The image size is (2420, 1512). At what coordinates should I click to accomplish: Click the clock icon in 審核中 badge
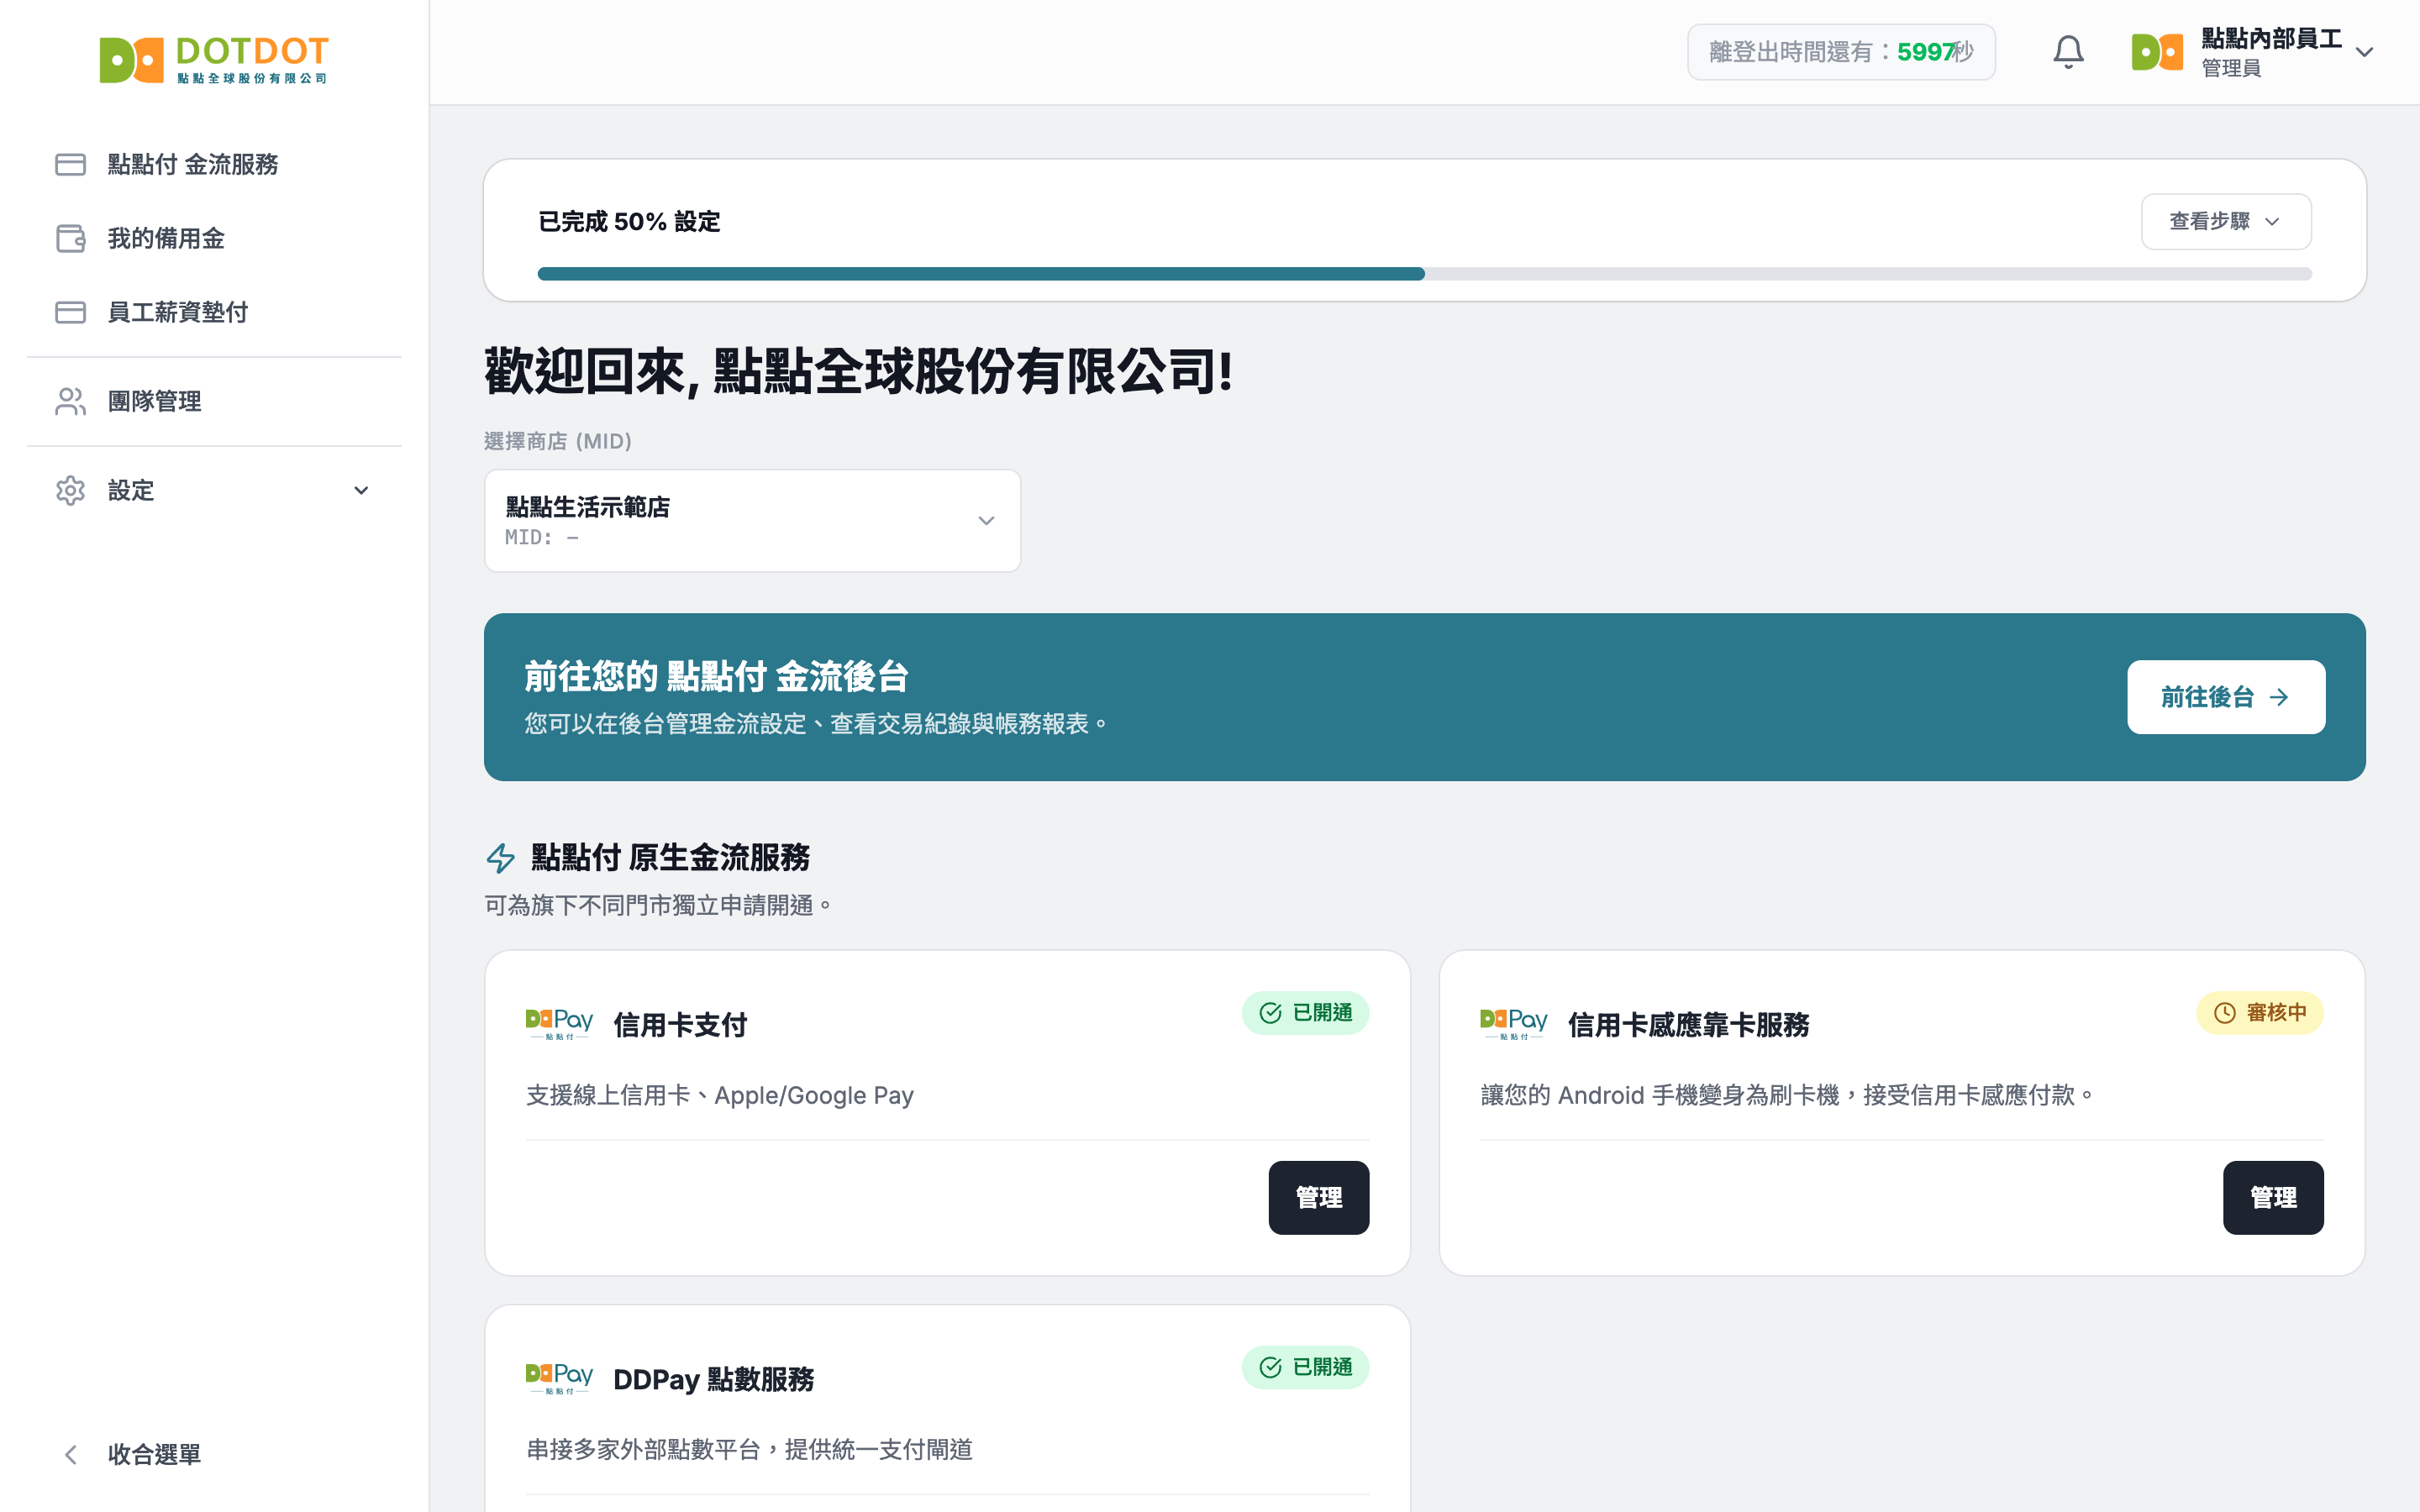(2224, 1013)
